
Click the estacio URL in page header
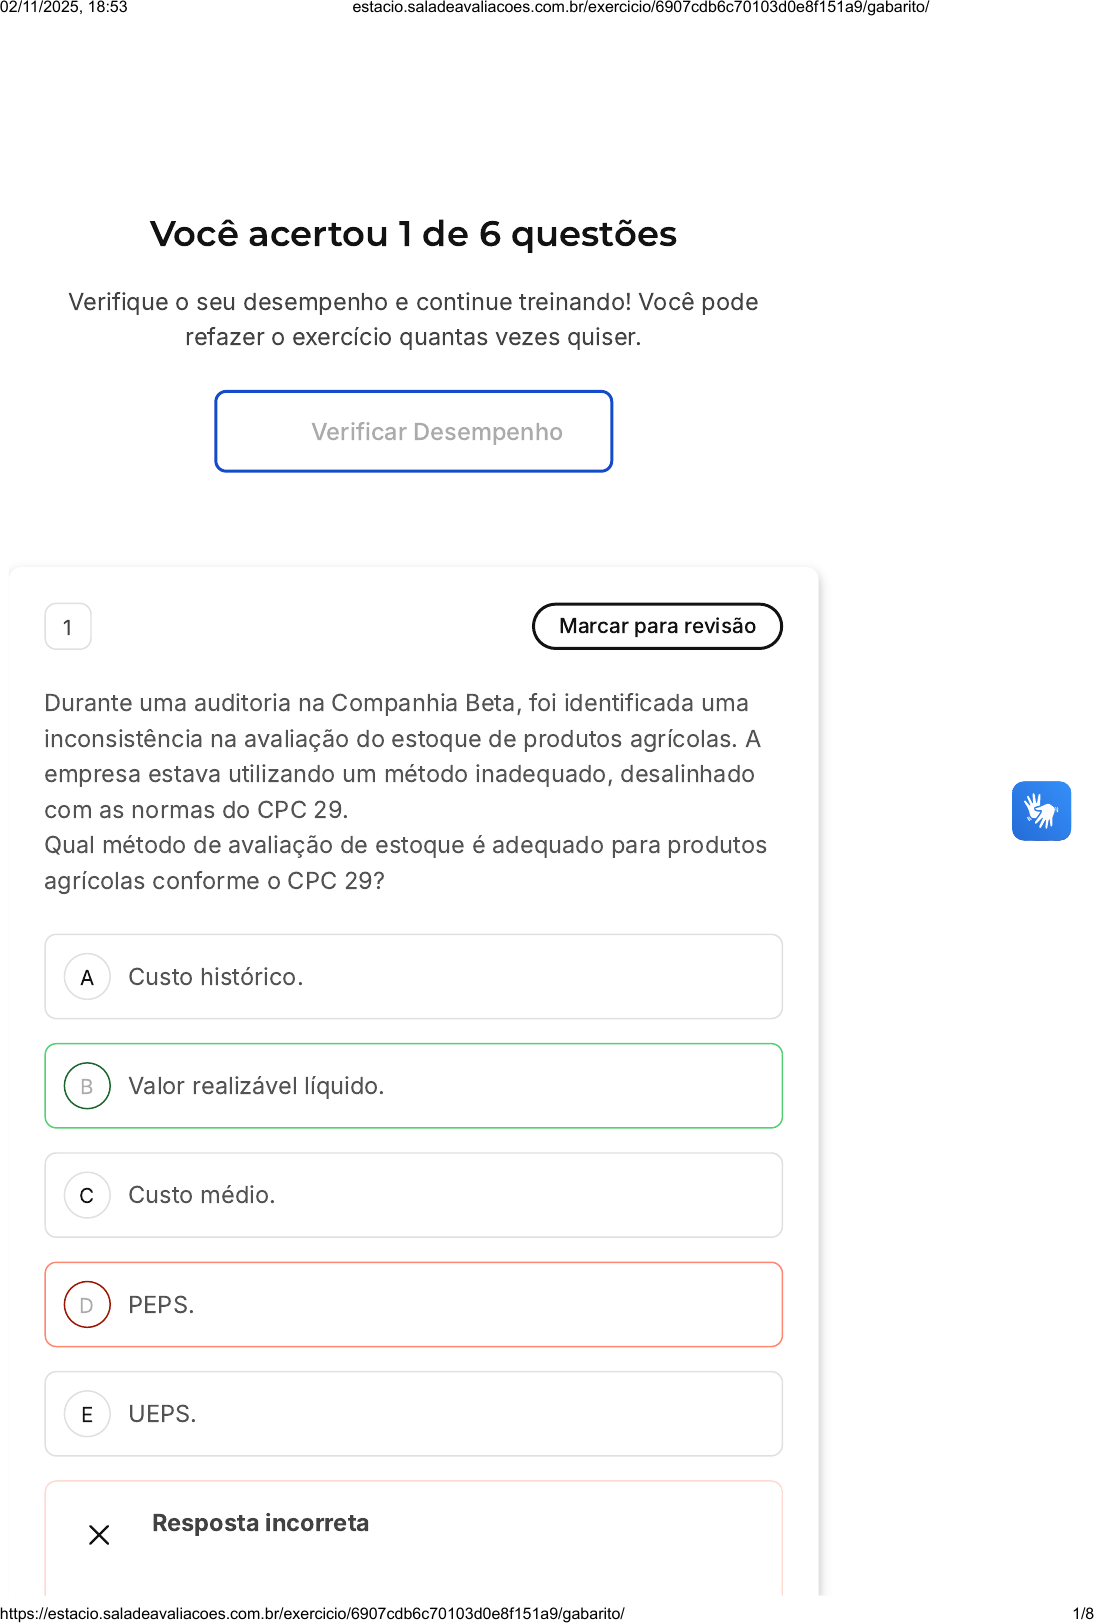pyautogui.click(x=640, y=7)
